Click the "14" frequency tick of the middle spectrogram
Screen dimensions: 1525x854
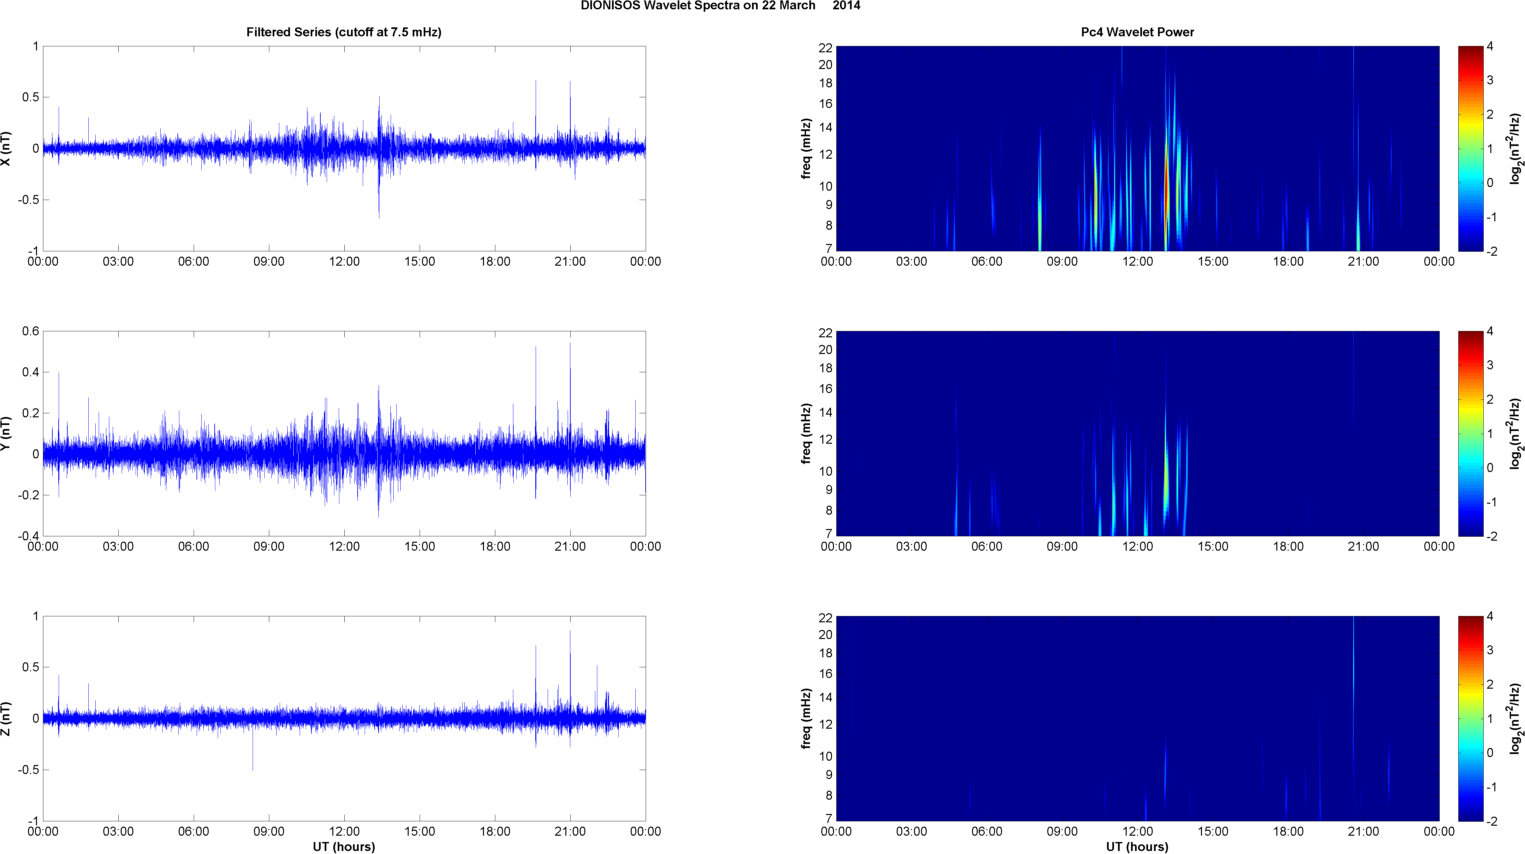pos(826,412)
